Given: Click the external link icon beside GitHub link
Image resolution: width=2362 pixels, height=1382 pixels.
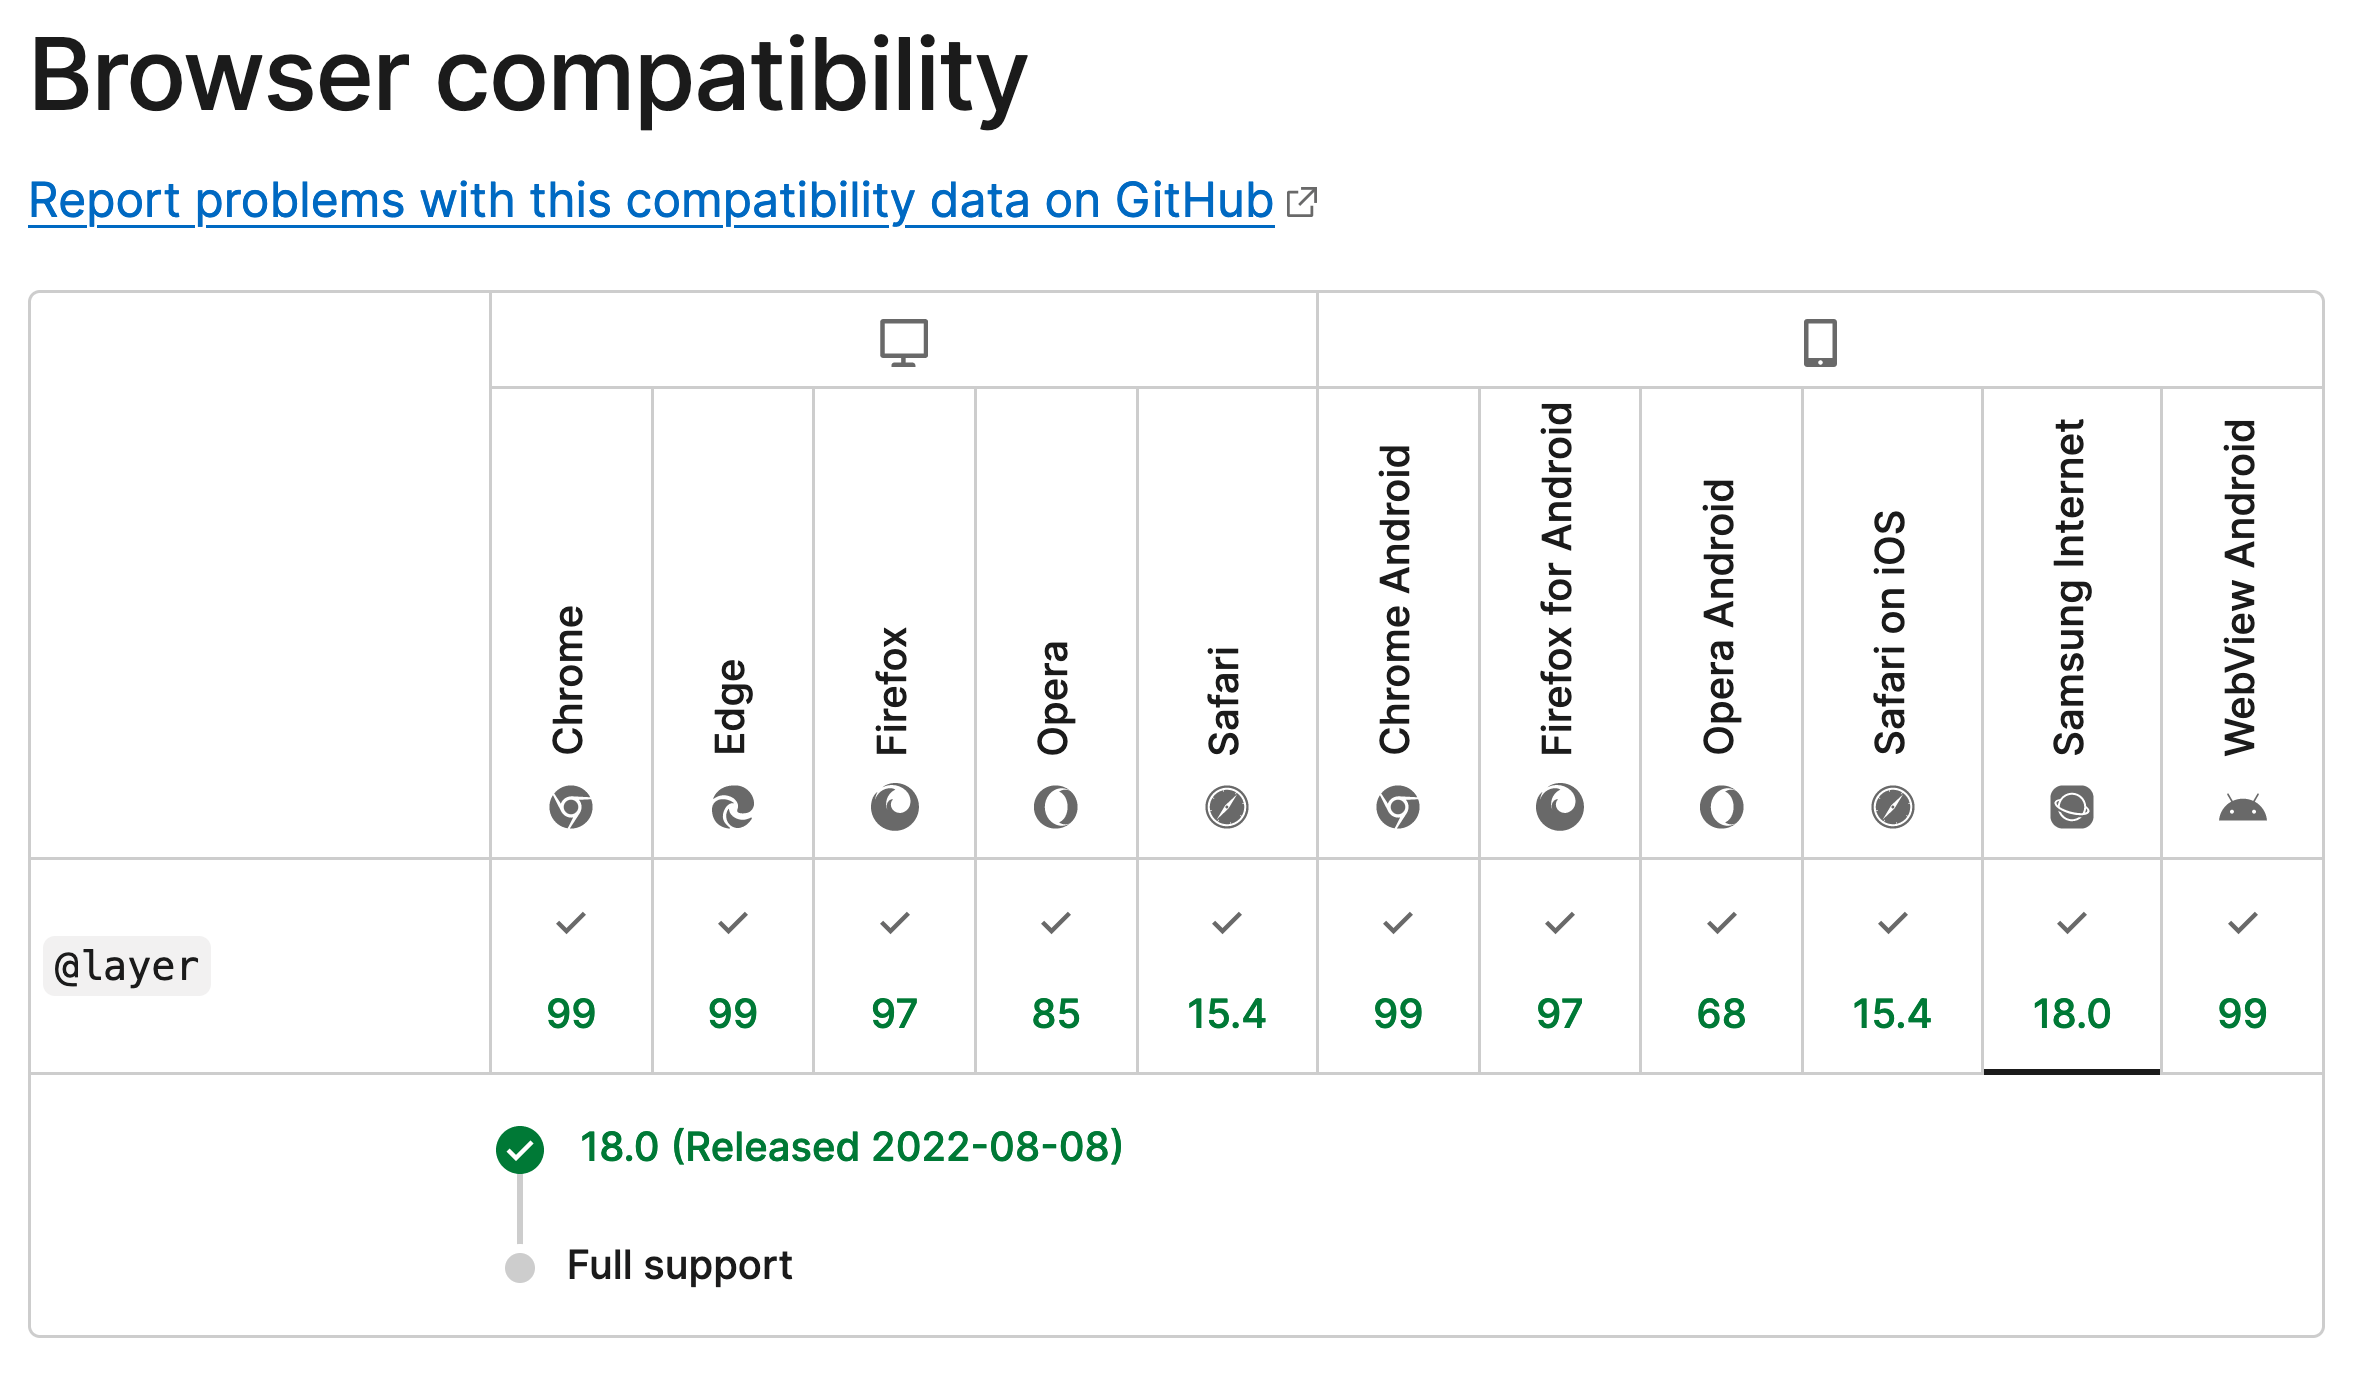Looking at the screenshot, I should pyautogui.click(x=1301, y=203).
